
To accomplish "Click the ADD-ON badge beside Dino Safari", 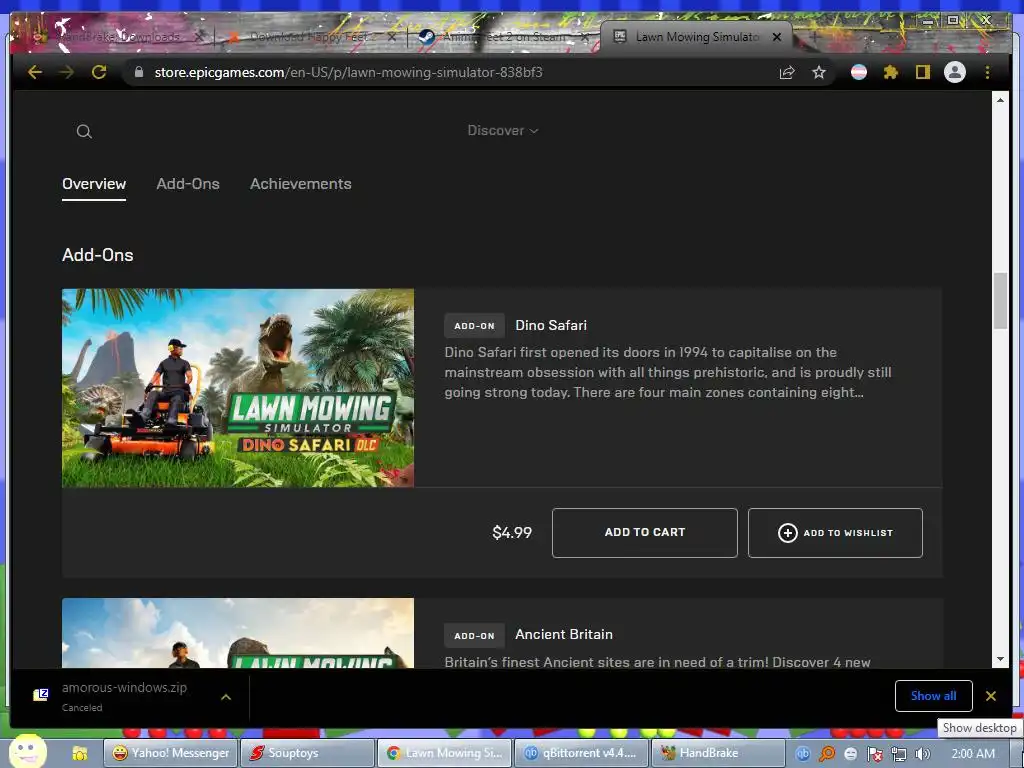I will click(x=474, y=326).
